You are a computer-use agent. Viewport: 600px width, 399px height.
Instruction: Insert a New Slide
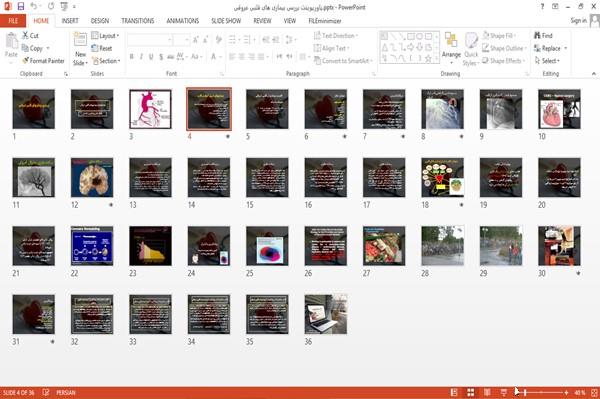pyautogui.click(x=80, y=49)
